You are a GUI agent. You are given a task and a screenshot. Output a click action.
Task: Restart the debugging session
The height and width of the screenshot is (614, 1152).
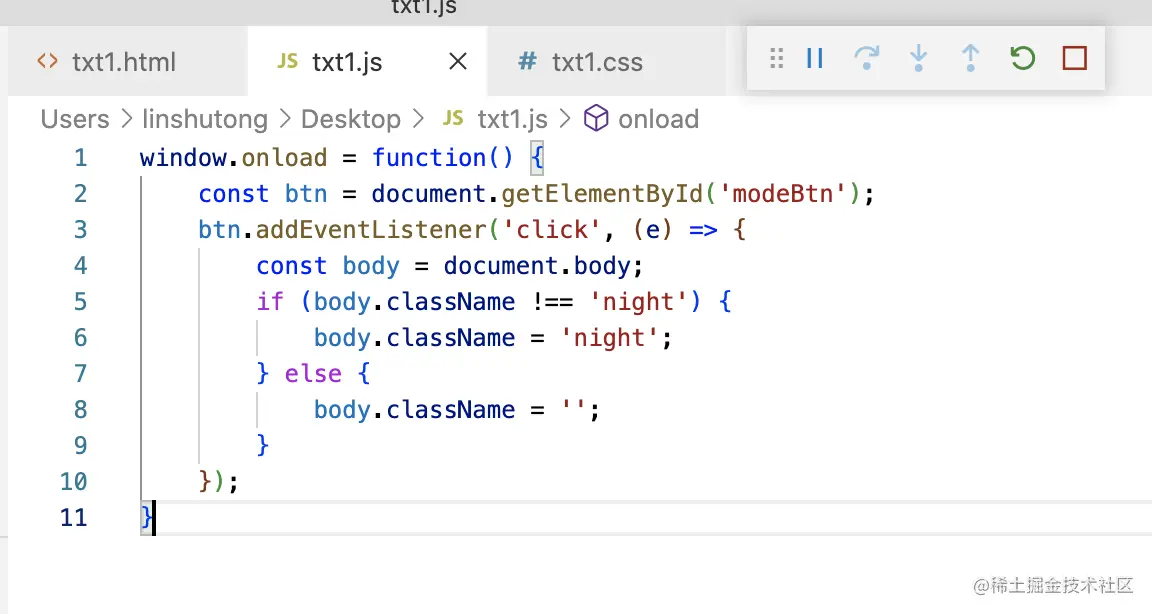(x=1023, y=58)
